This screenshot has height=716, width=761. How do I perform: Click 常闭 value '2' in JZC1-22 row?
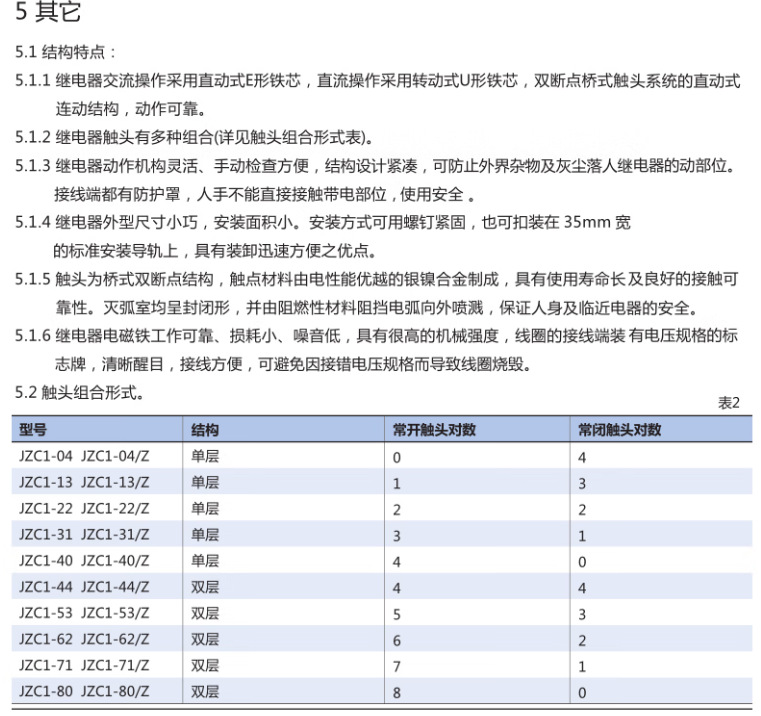582,510
